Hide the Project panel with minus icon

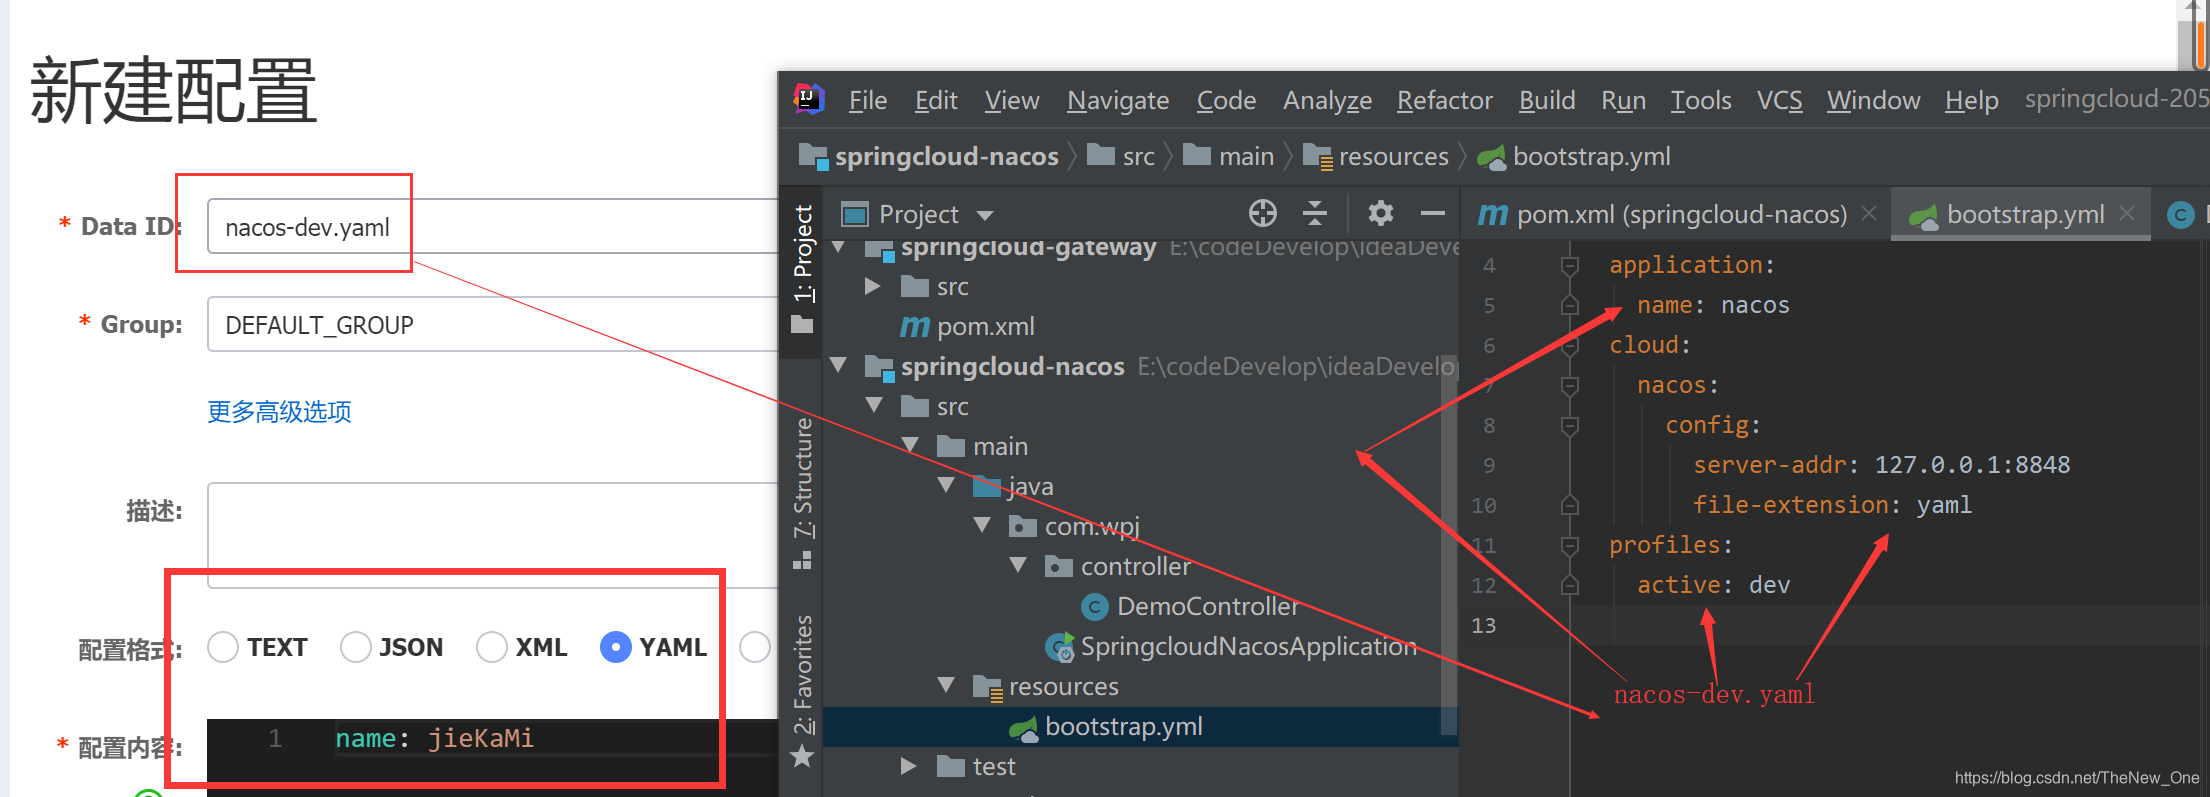[1433, 213]
